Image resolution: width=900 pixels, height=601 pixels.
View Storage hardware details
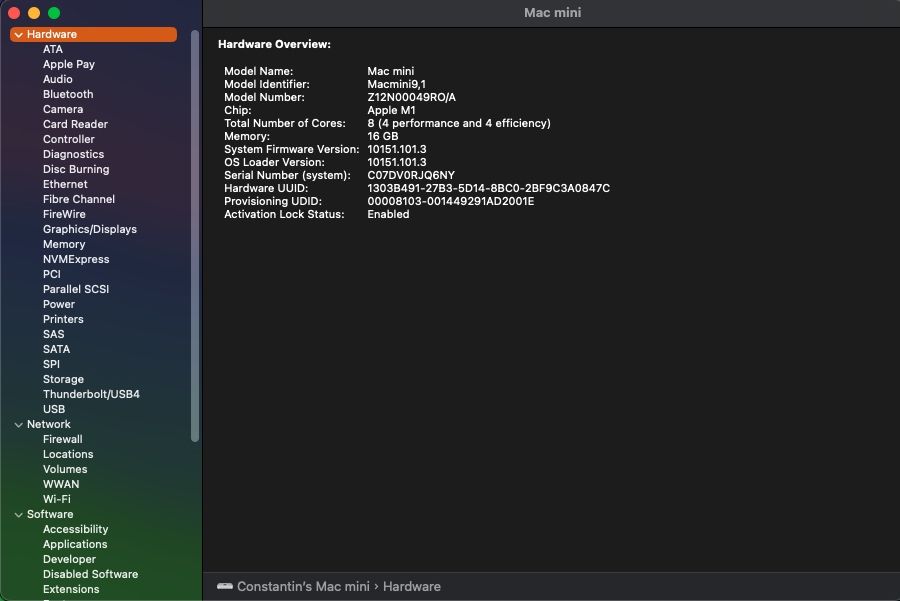(x=63, y=379)
